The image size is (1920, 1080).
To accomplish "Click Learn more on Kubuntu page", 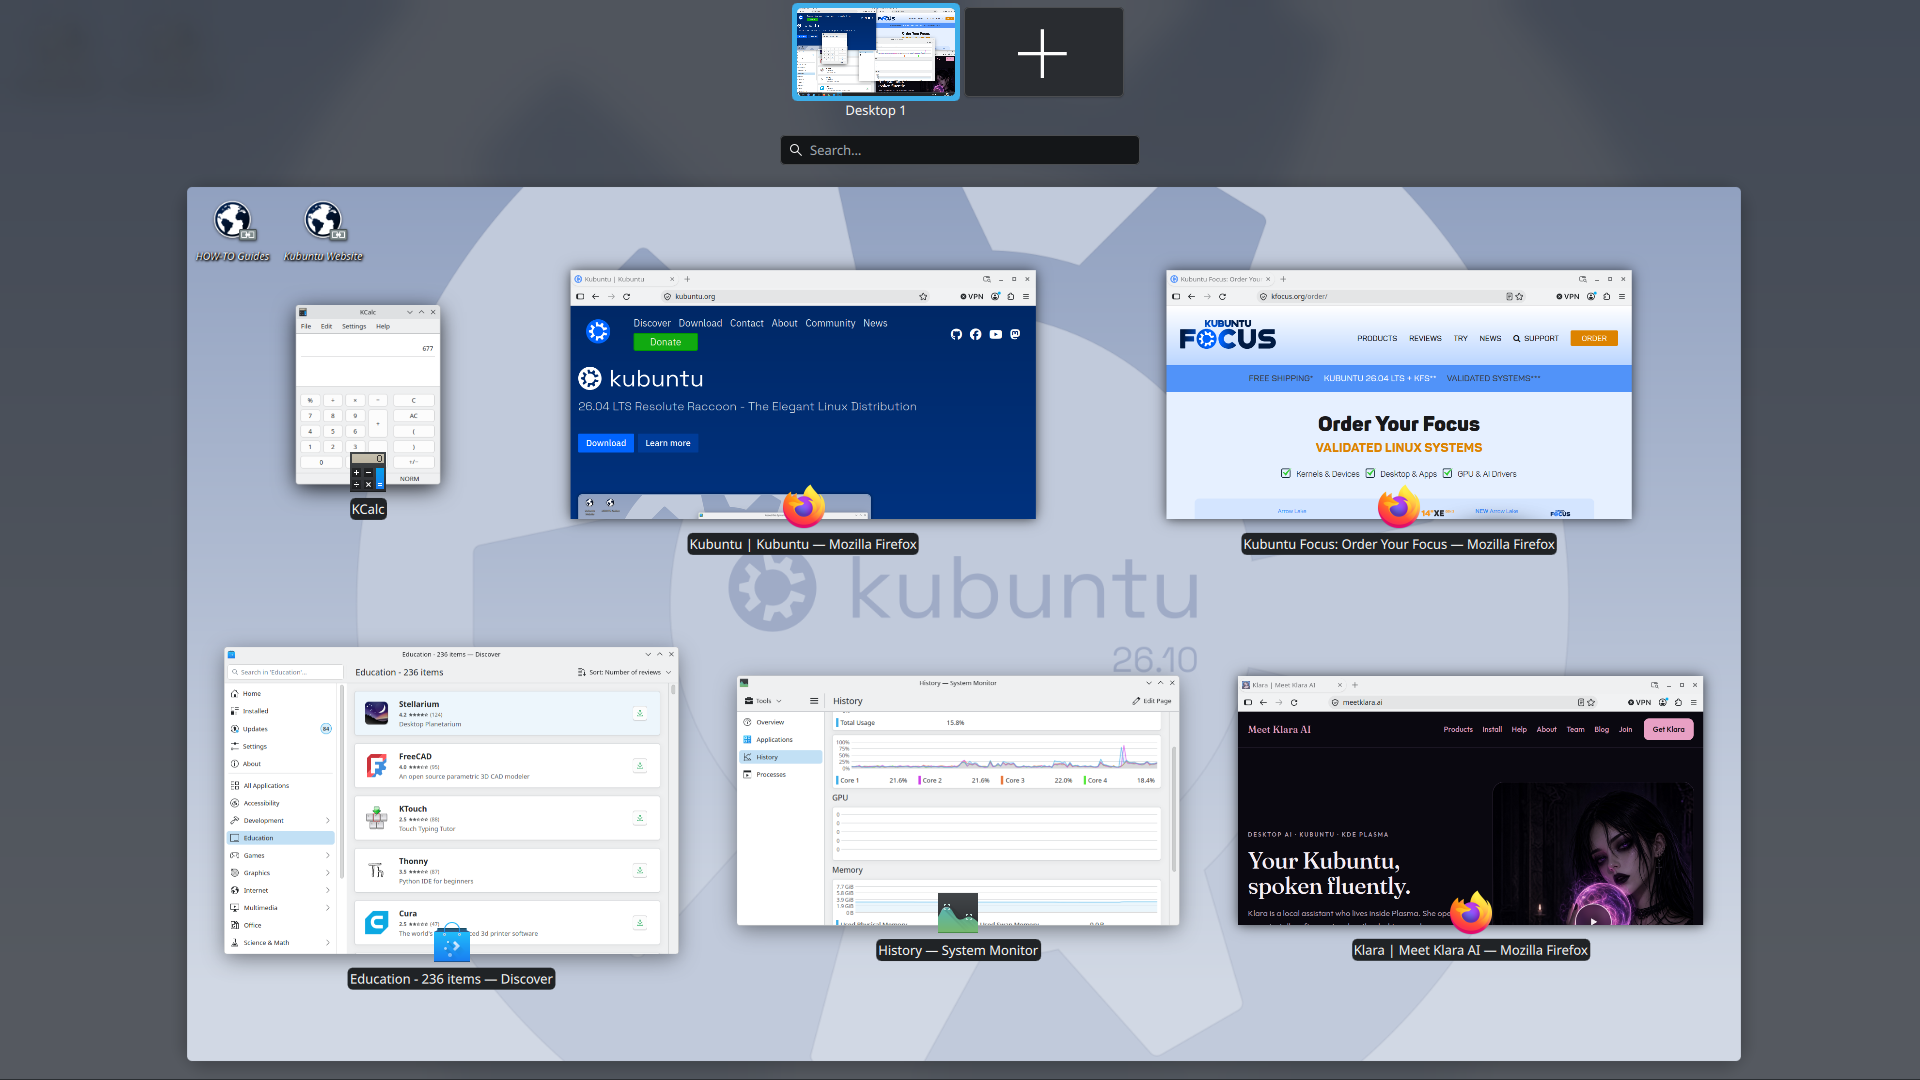I will pyautogui.click(x=668, y=443).
